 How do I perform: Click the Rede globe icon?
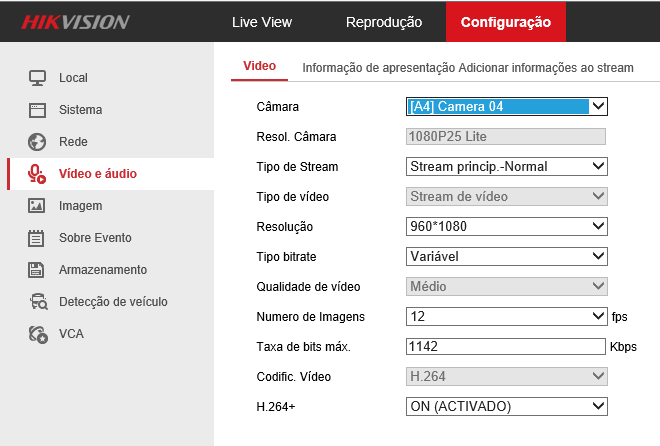pos(37,142)
